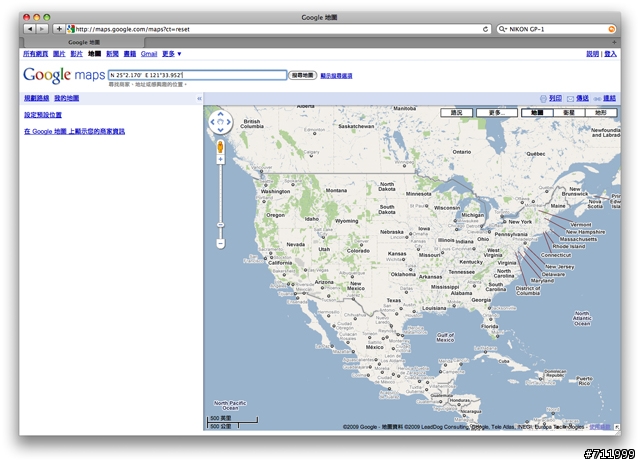Open Gmail in the top navigation

point(149,54)
